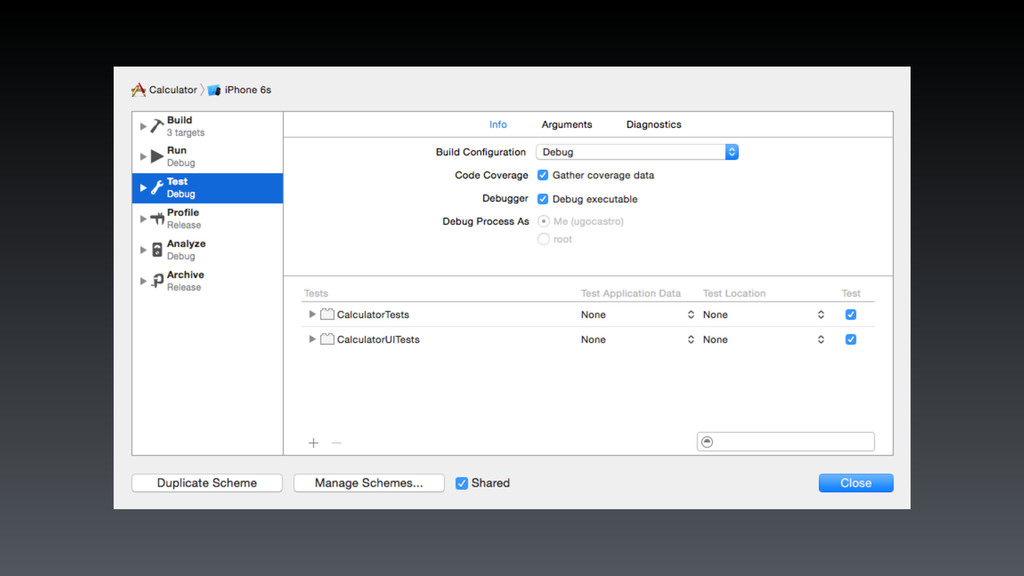Viewport: 1024px width, 576px height.
Task: Click the Test Application Data column header
Action: click(631, 293)
